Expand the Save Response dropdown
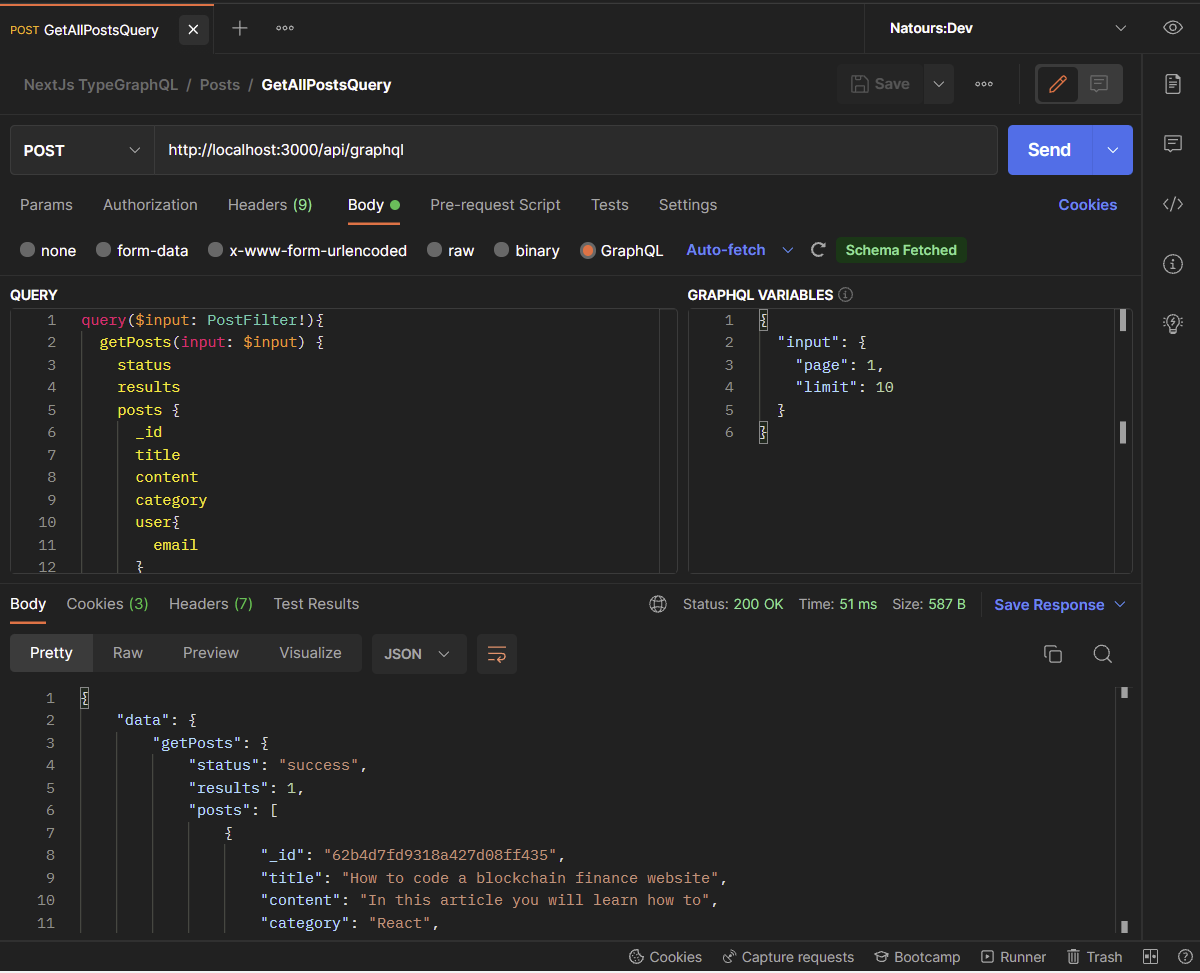Screen dimensions: 1200x973 click(1119, 604)
